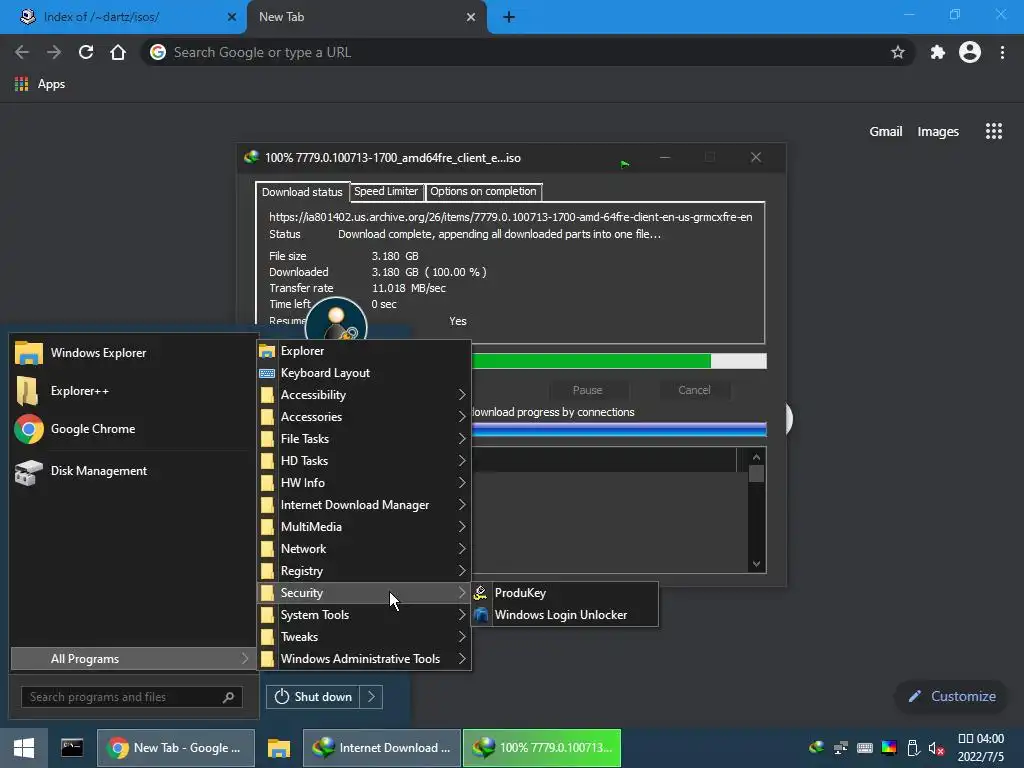Click All Programs in start menu

[x=132, y=659]
